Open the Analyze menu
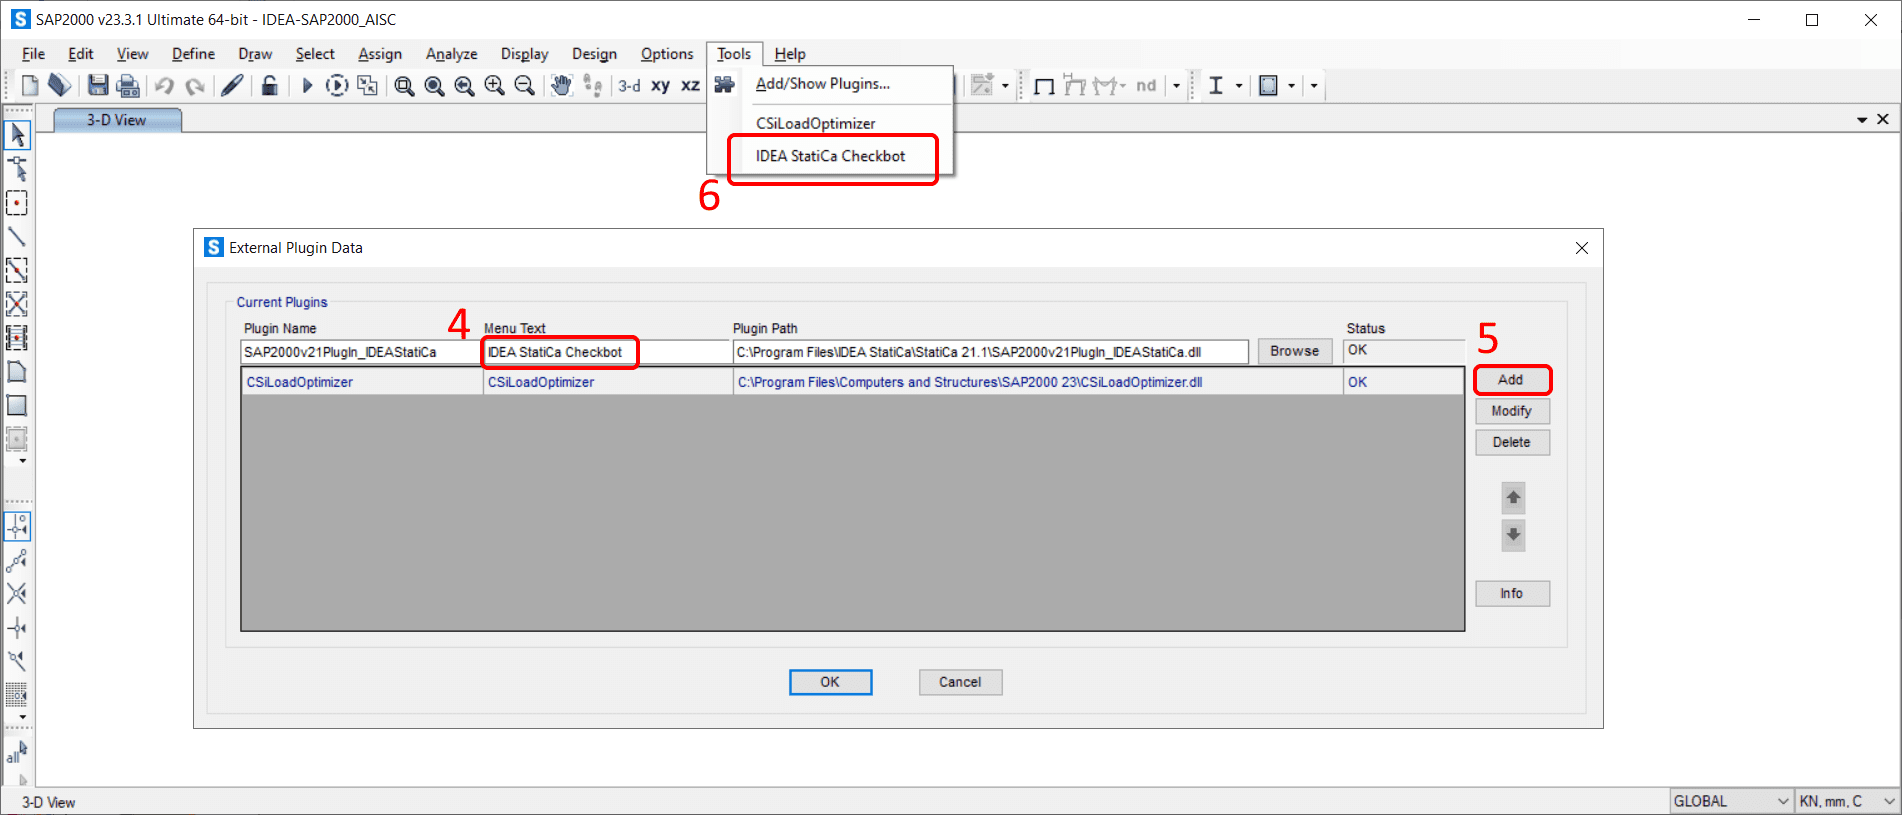The height and width of the screenshot is (815, 1902). 451,54
